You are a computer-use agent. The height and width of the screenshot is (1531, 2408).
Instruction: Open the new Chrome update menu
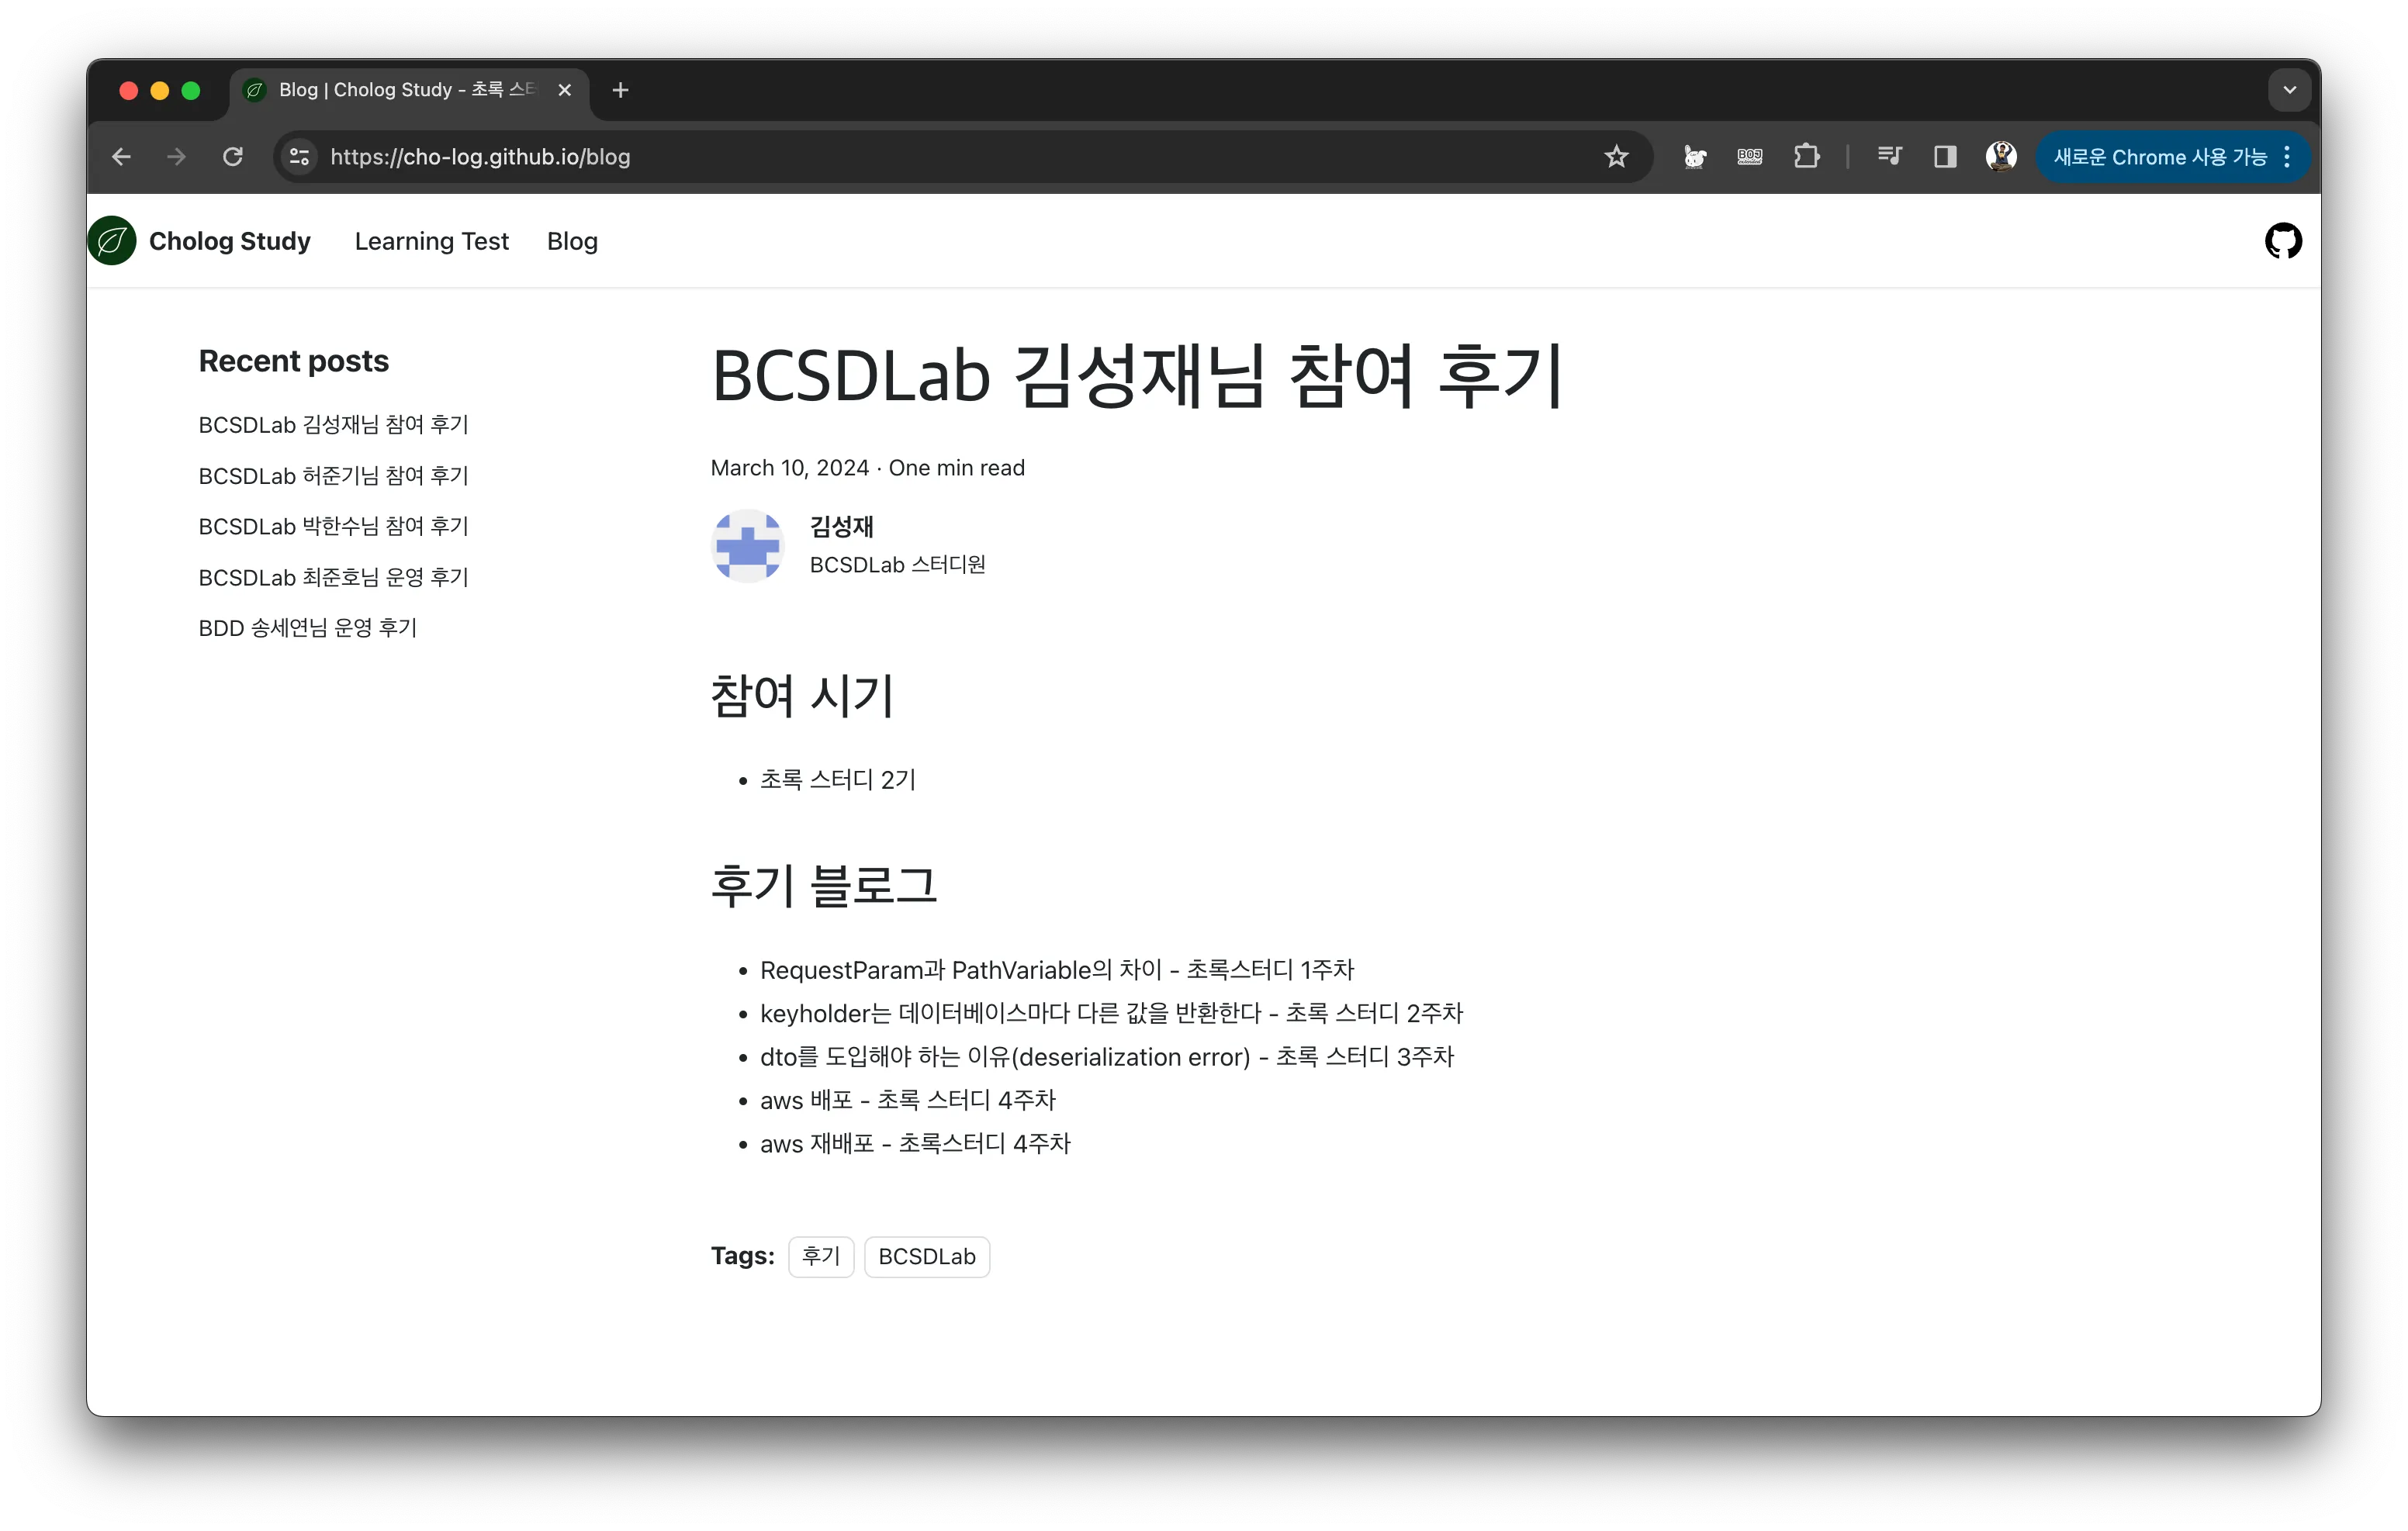(x=2172, y=157)
